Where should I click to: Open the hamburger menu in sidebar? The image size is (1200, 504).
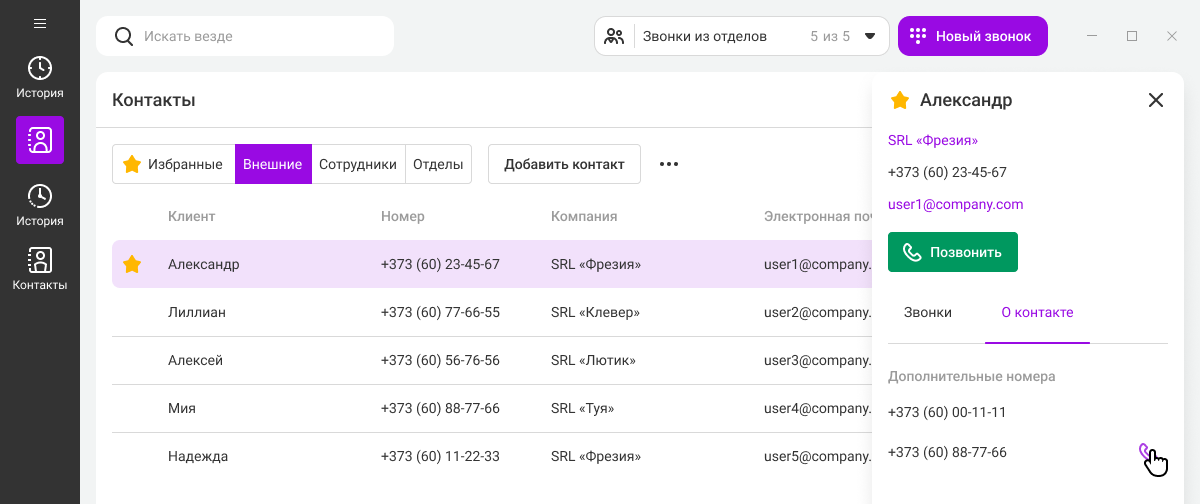[40, 23]
